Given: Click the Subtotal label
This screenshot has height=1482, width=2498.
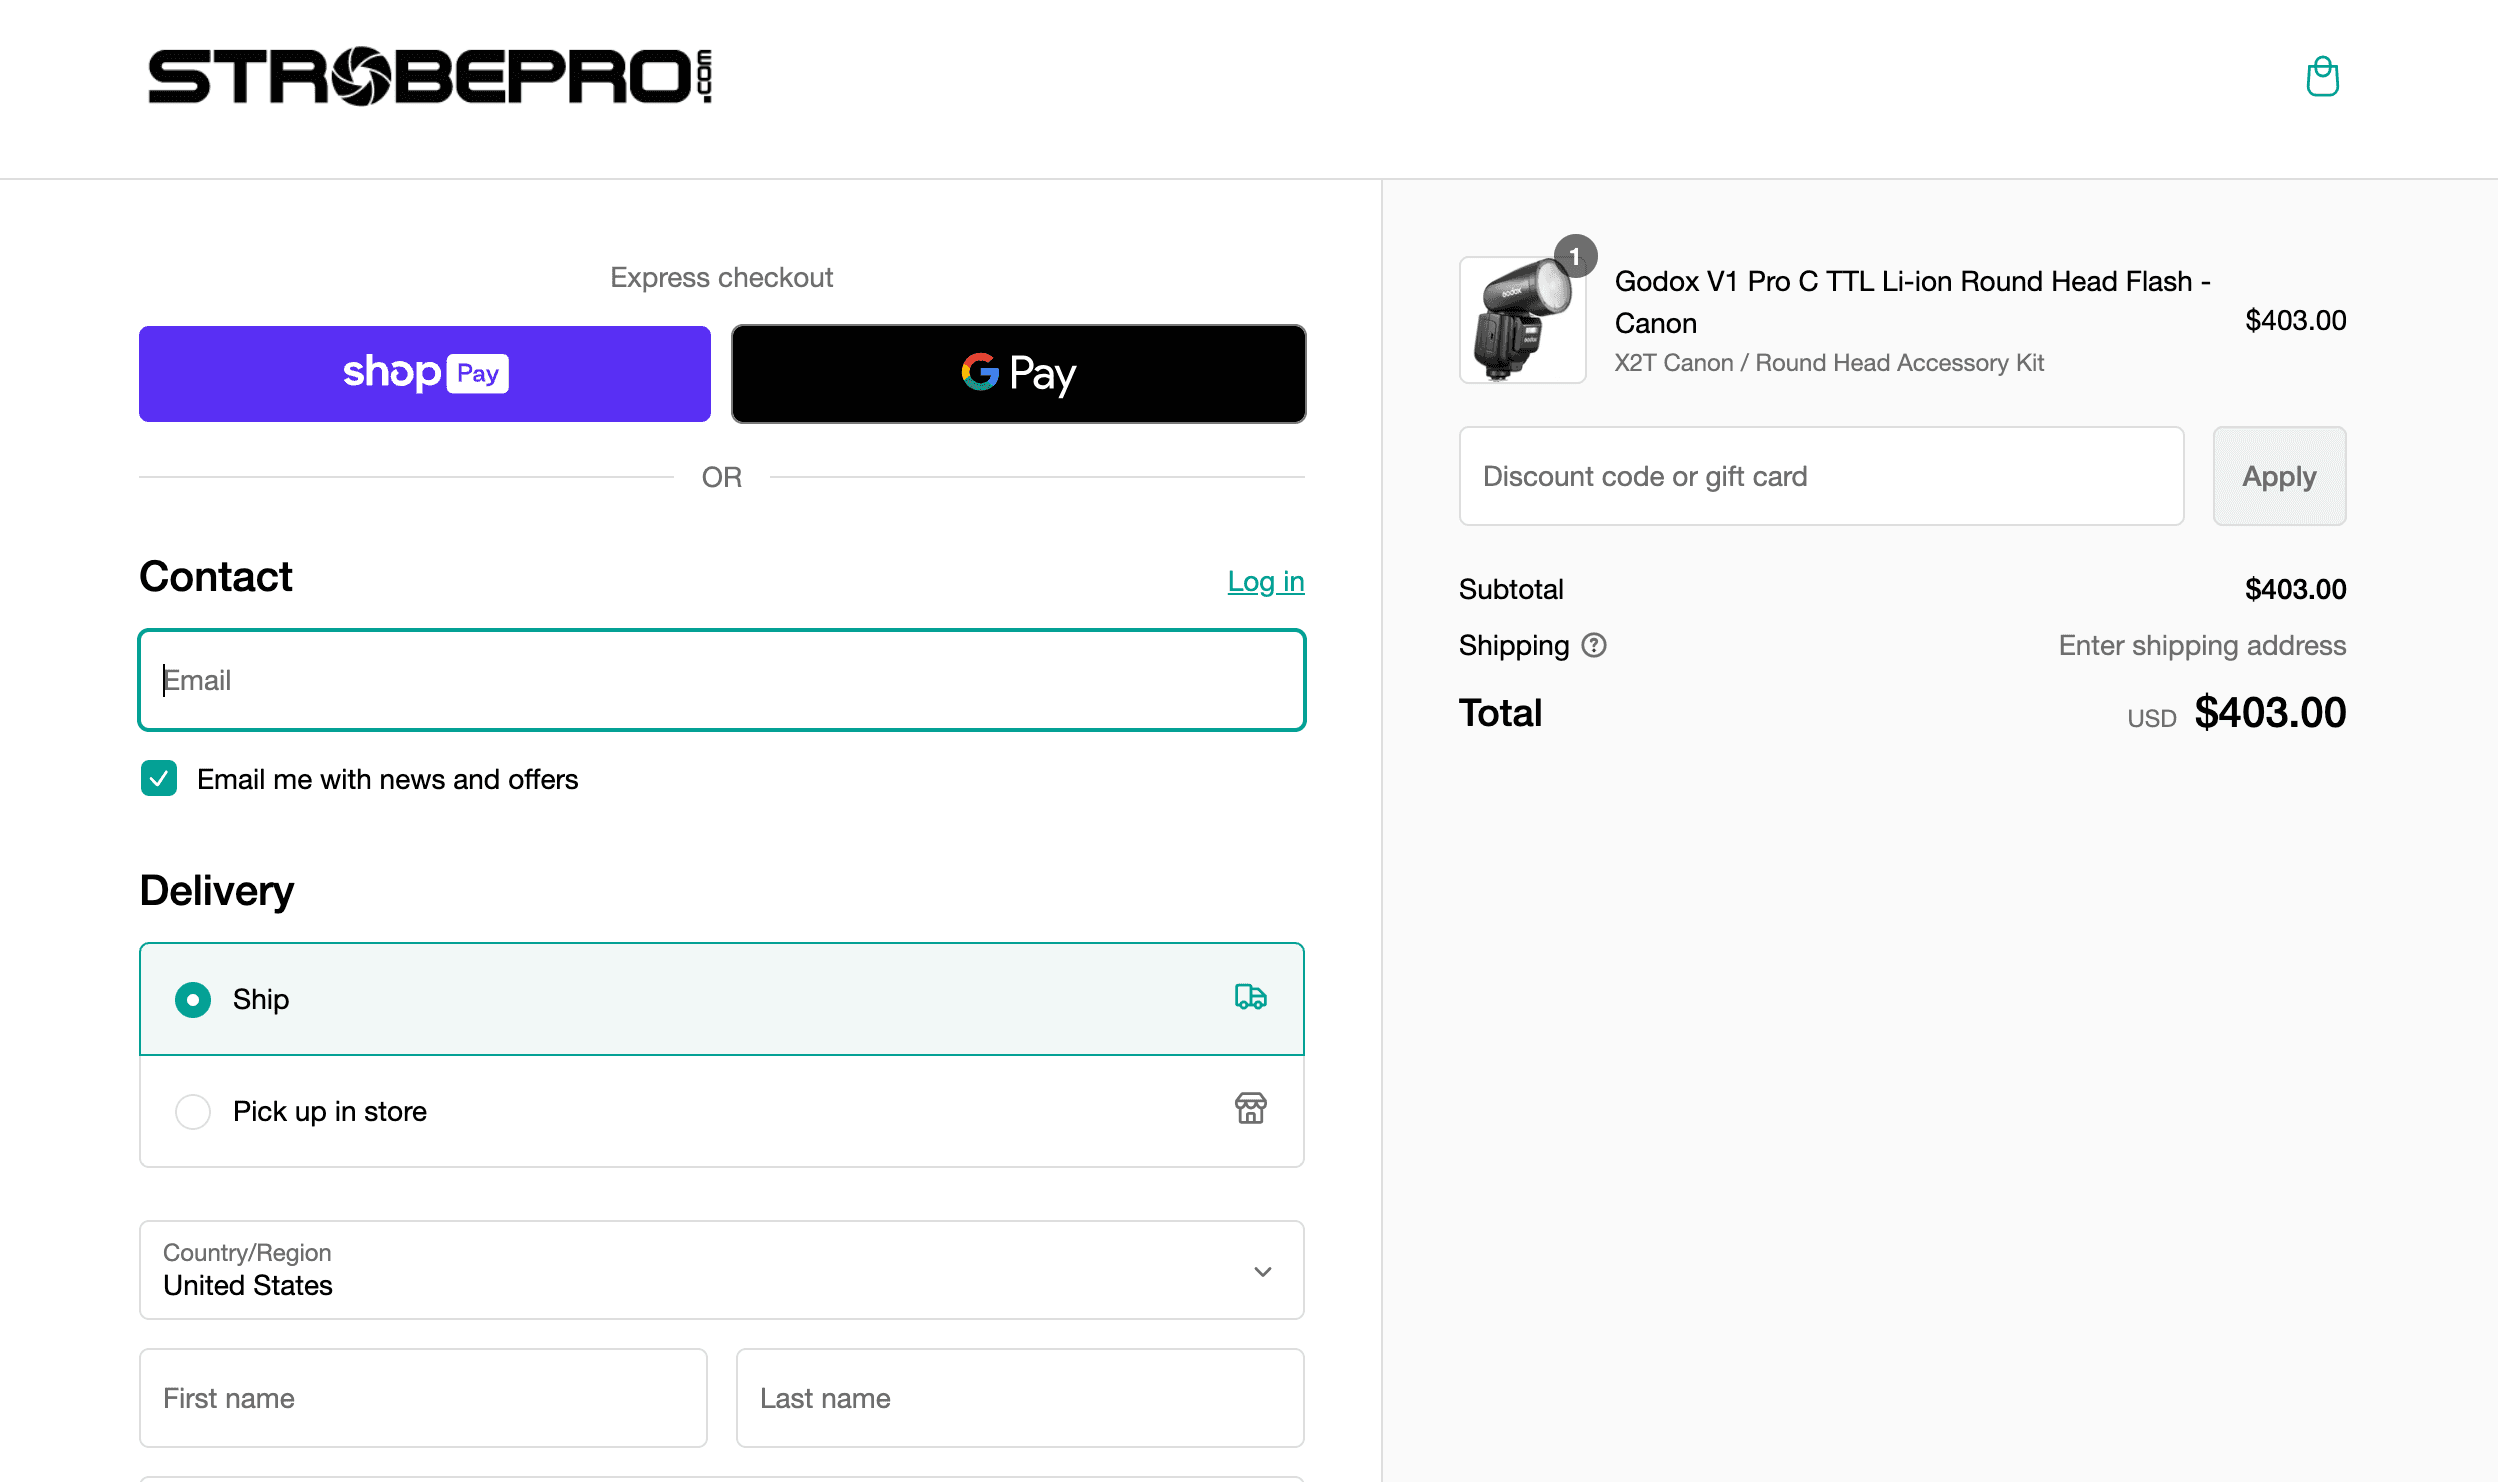Looking at the screenshot, I should coord(1511,589).
